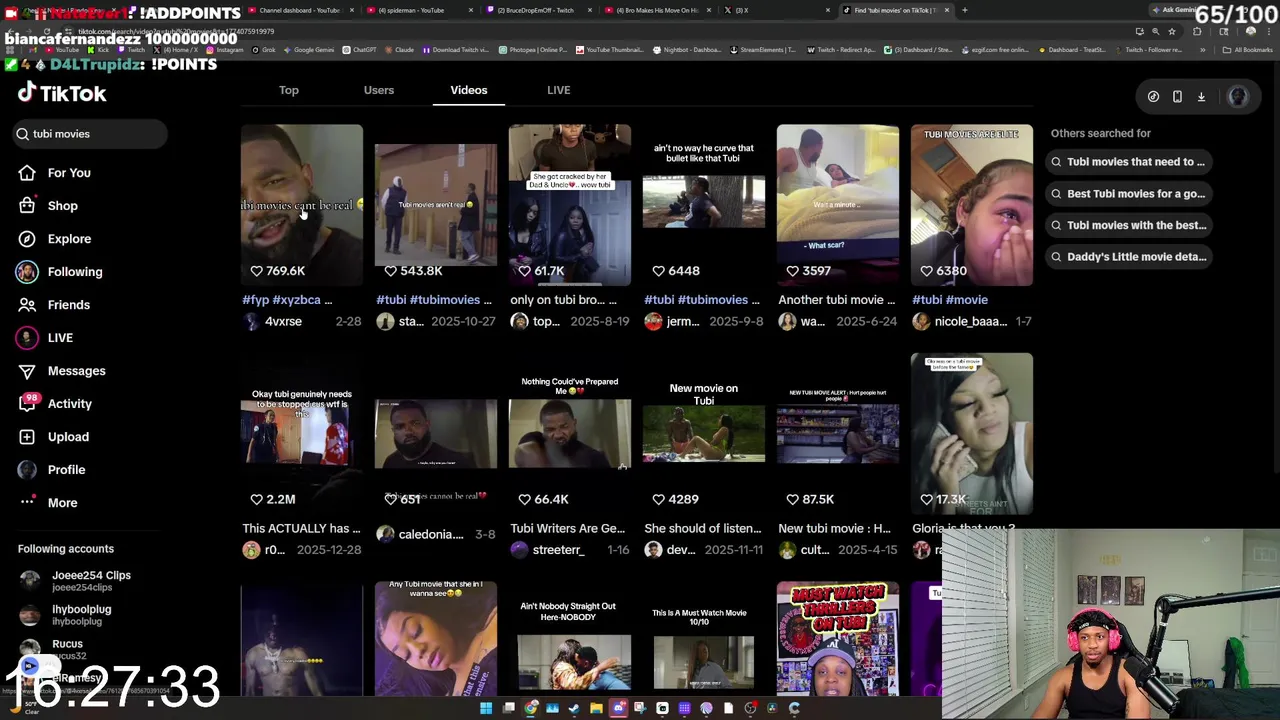The image size is (1280, 720).
Task: Click the TikTok logo
Action: pos(62,93)
